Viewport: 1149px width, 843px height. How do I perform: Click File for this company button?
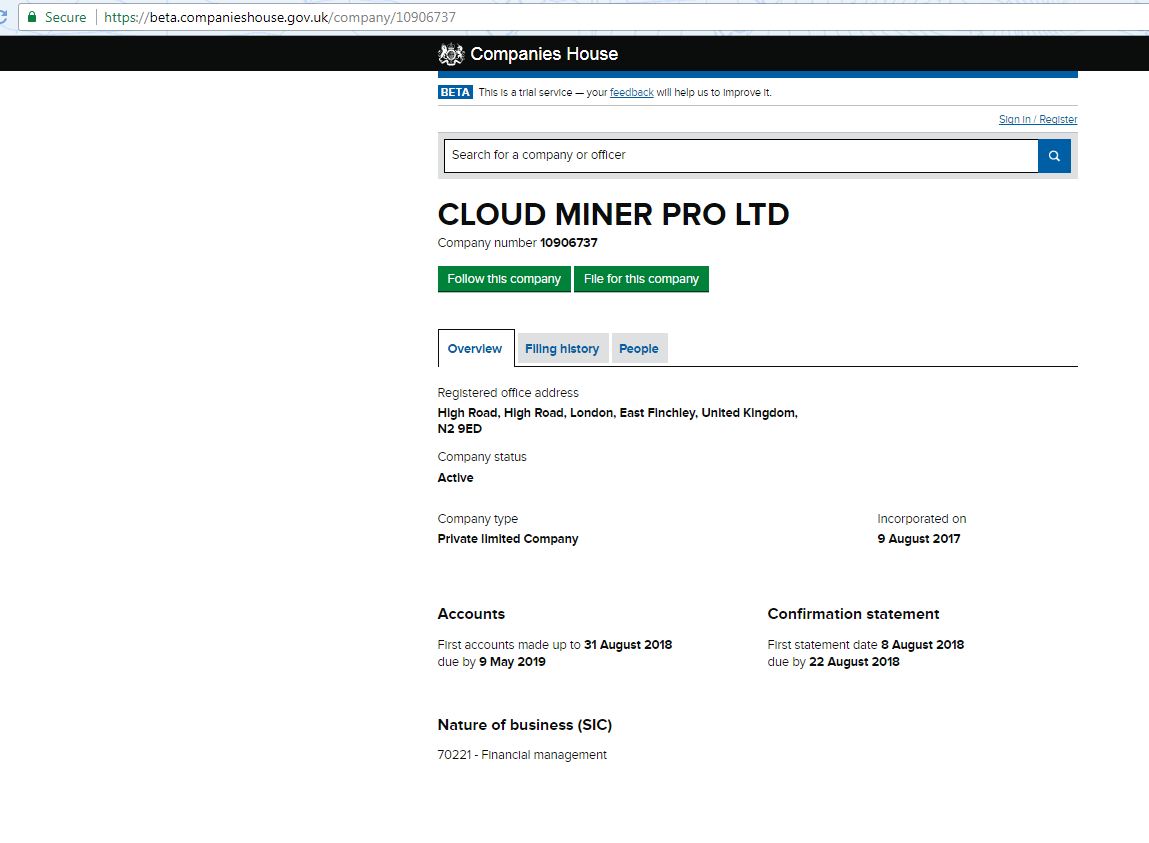pyautogui.click(x=641, y=279)
